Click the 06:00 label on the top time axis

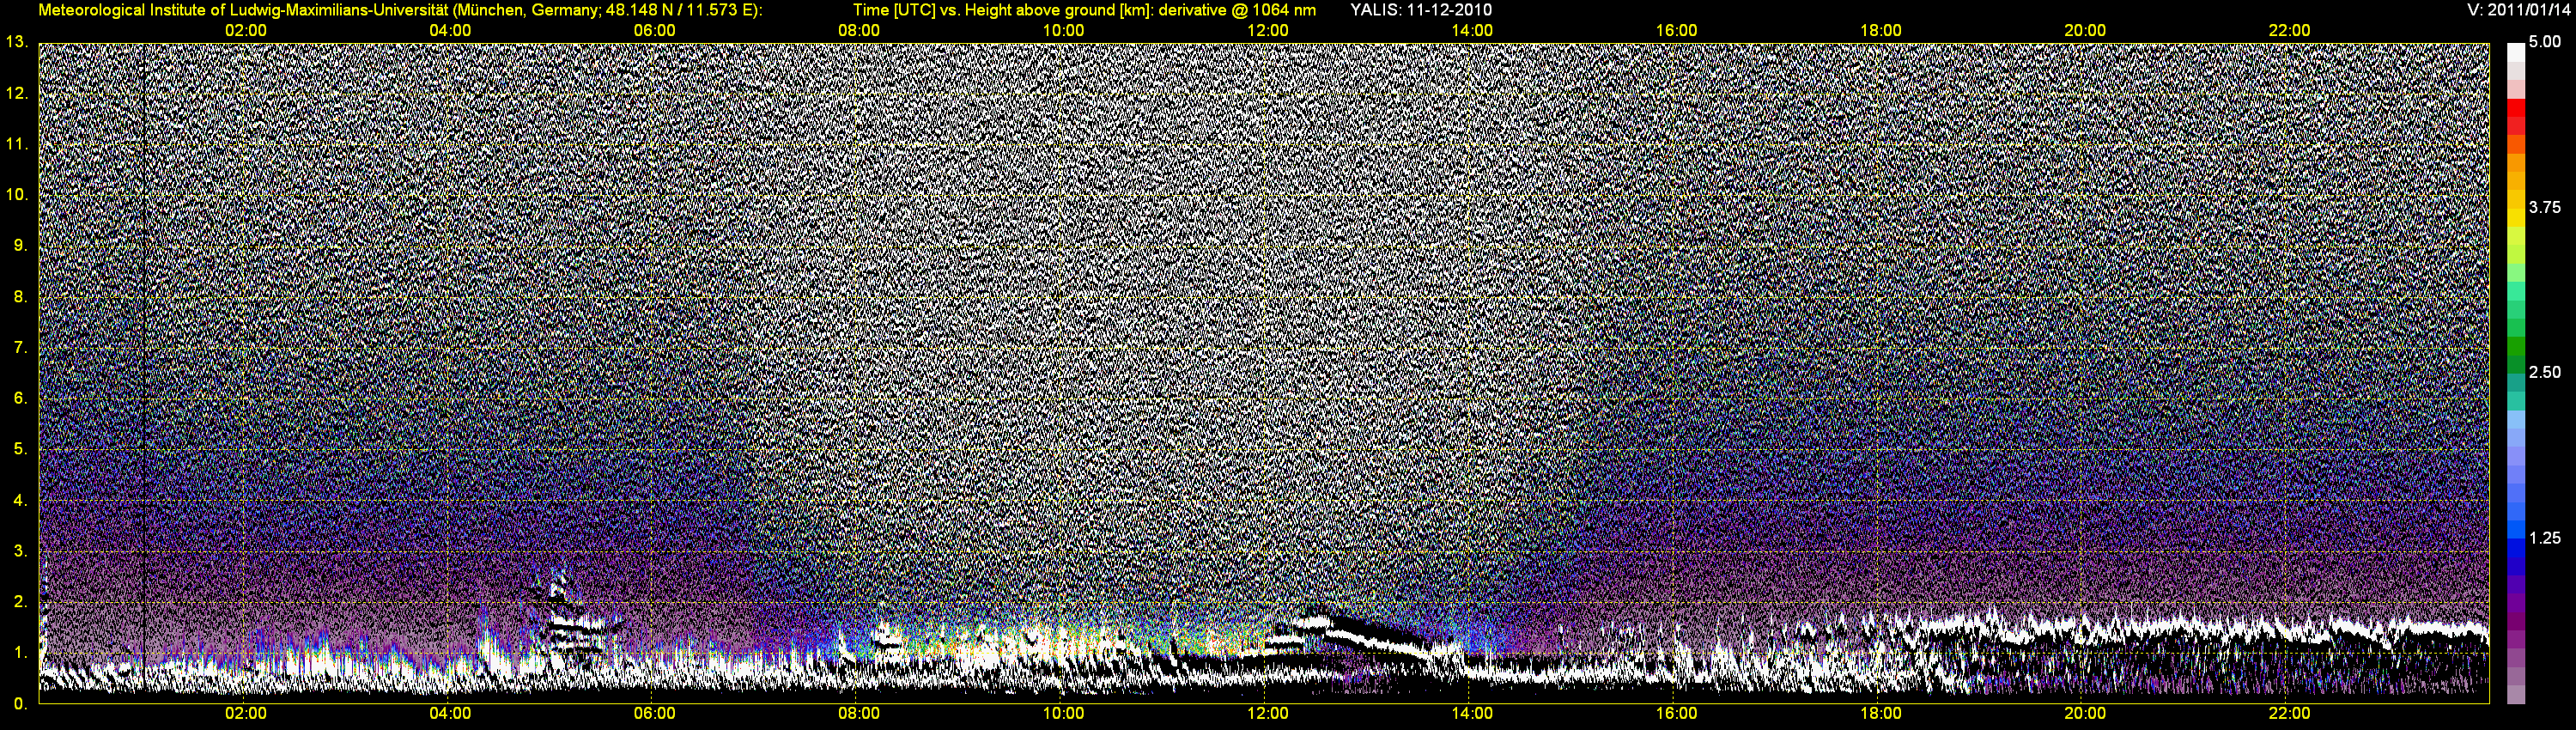point(655,31)
